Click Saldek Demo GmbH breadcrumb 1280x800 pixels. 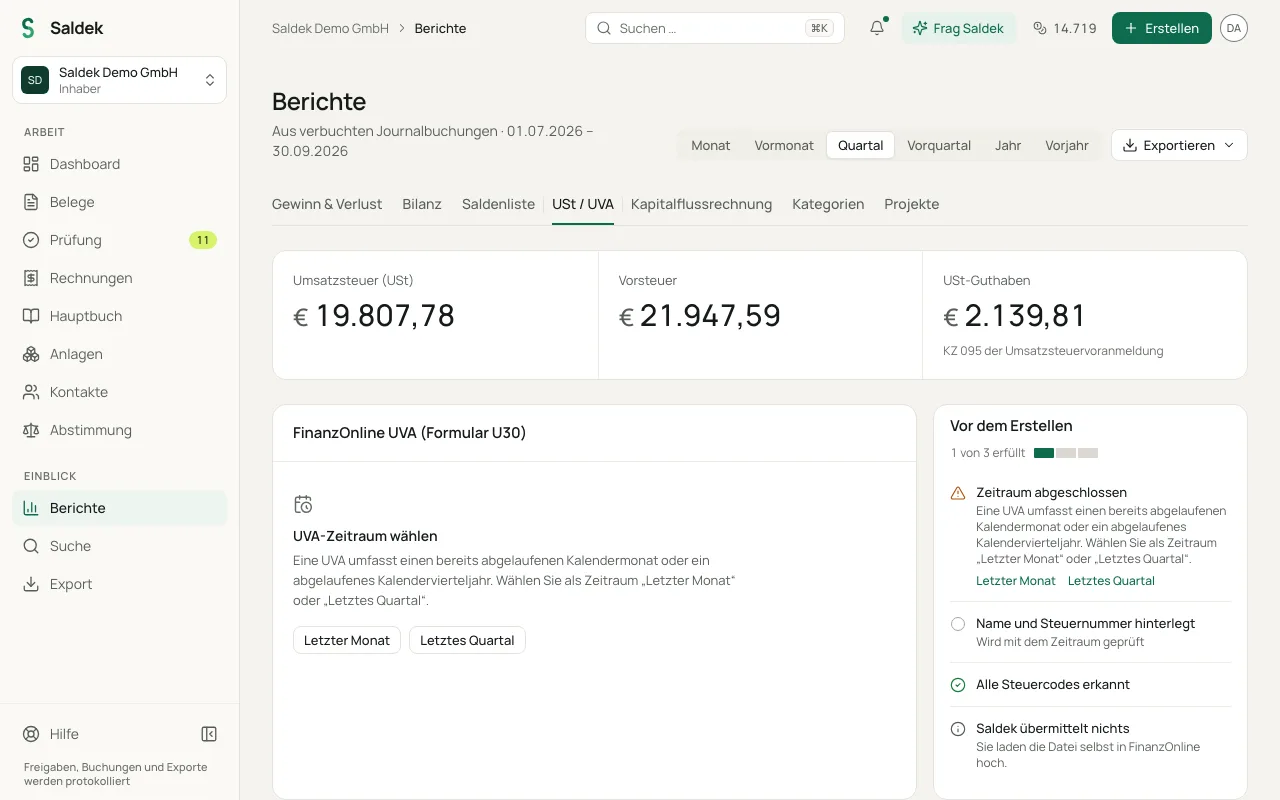point(330,28)
